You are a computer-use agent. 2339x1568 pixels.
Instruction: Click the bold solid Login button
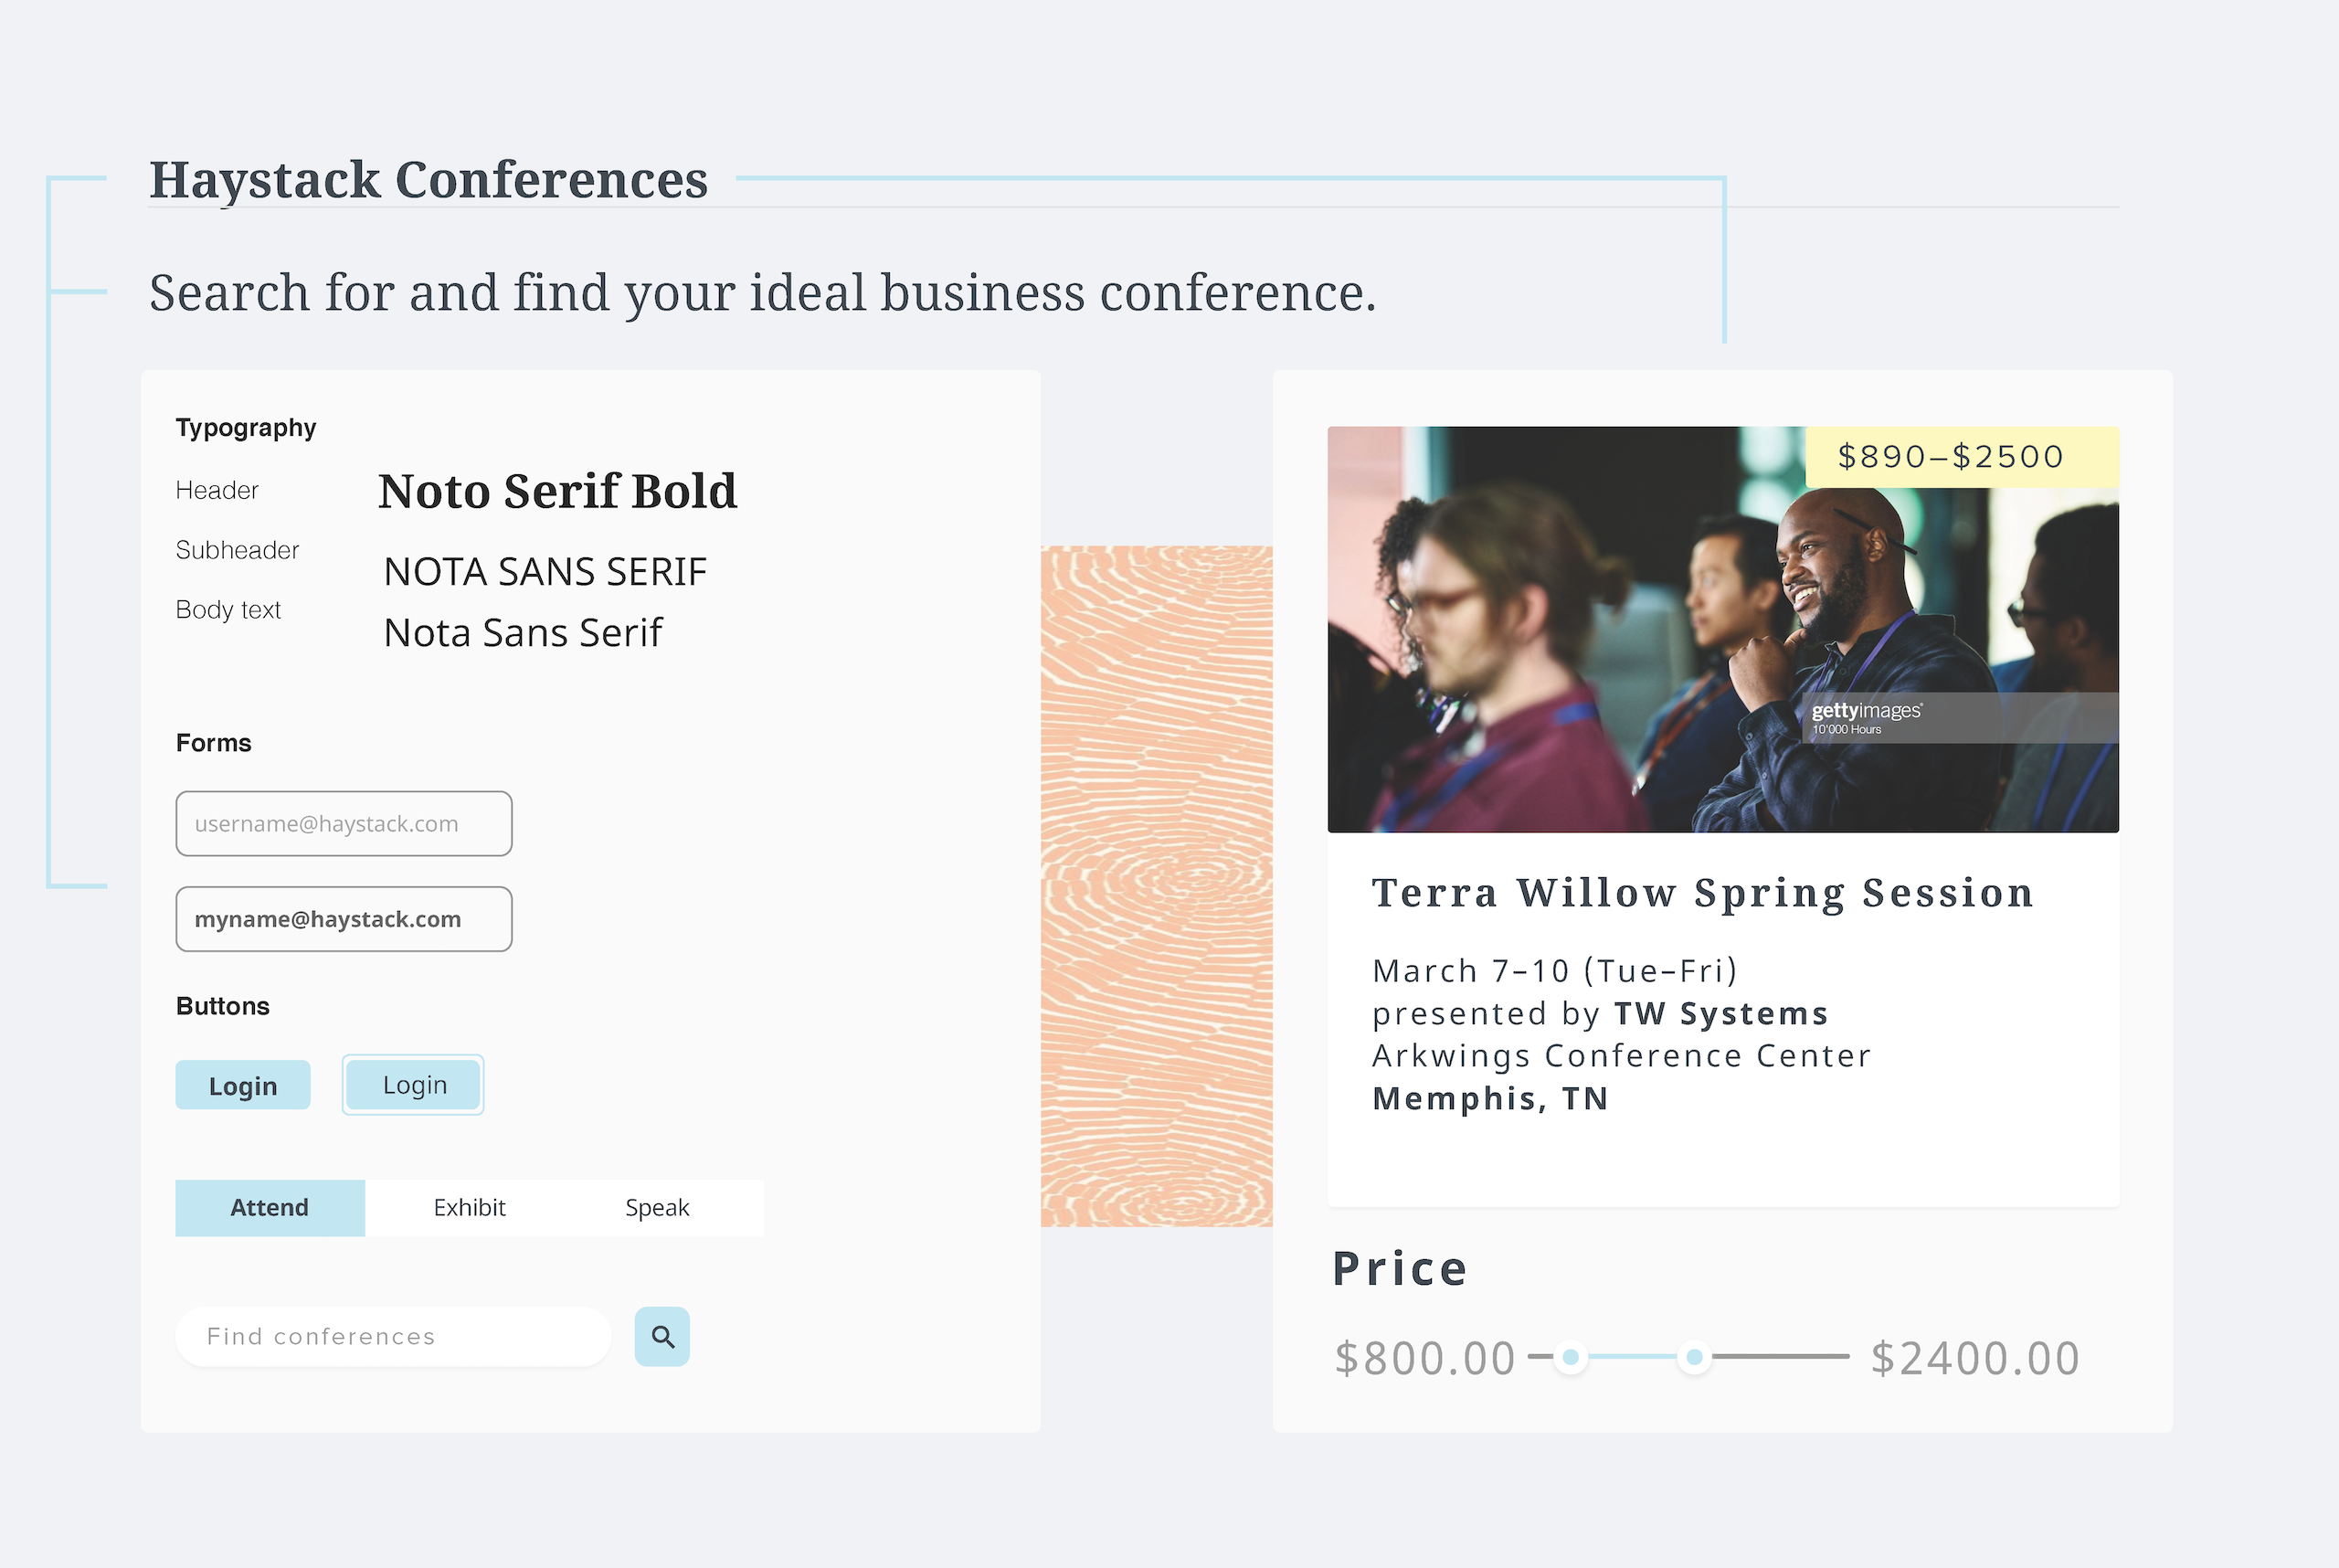243,1085
